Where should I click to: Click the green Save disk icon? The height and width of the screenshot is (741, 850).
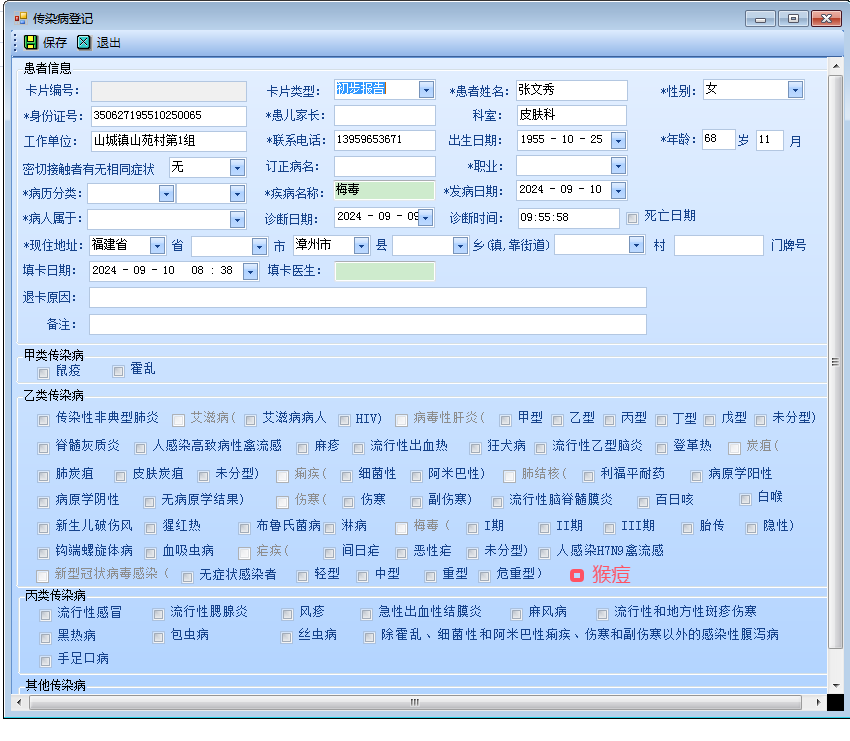click(31, 42)
